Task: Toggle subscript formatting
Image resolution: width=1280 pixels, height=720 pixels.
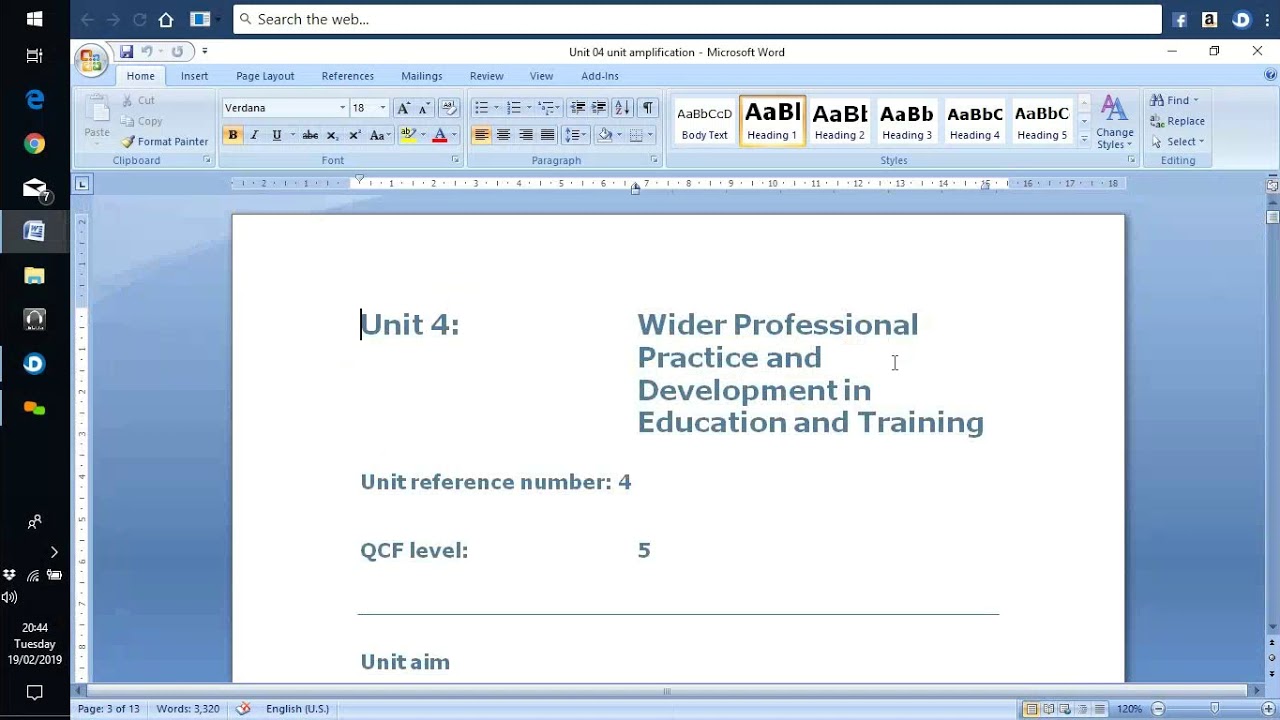Action: 333,135
